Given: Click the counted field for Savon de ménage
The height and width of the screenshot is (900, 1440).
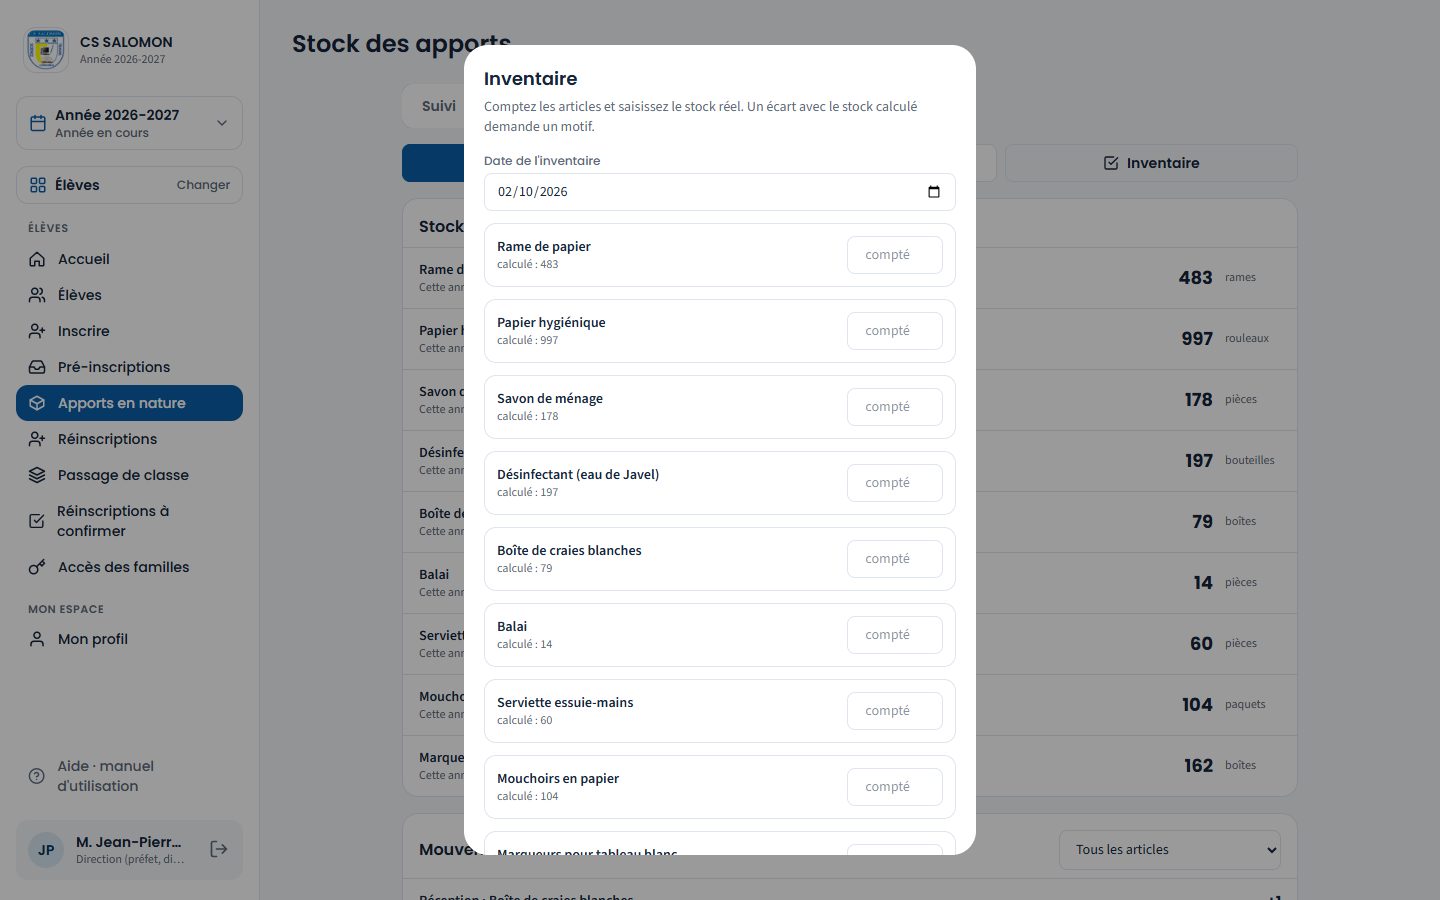Looking at the screenshot, I should 895,407.
